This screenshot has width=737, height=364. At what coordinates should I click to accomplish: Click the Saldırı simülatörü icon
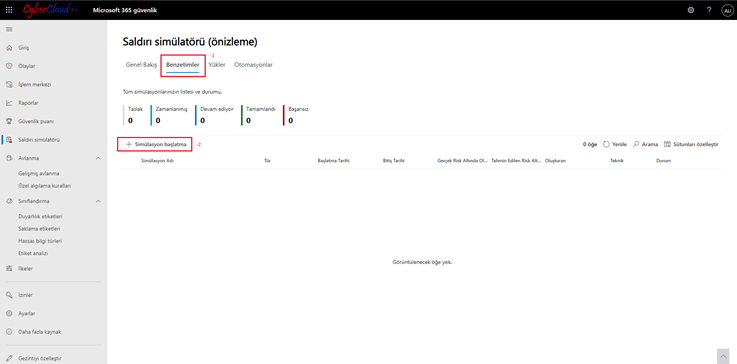pyautogui.click(x=9, y=140)
